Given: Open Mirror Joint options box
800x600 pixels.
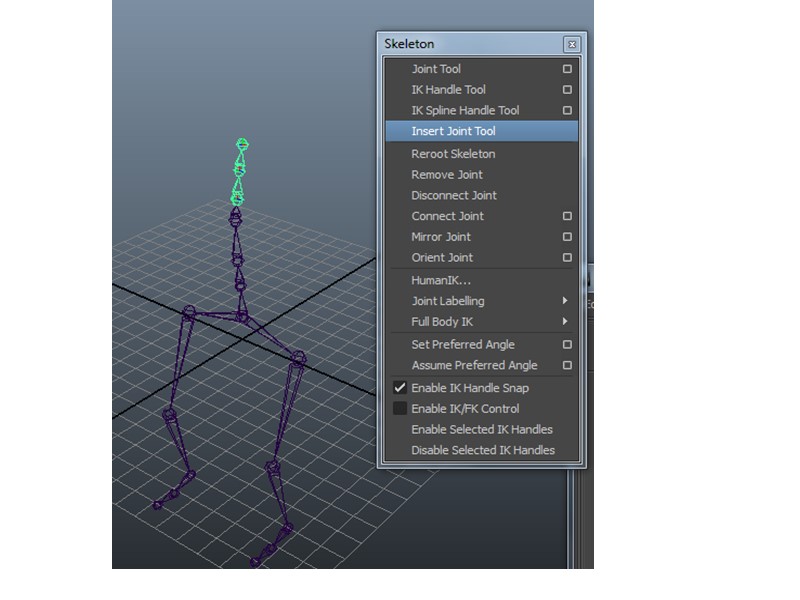Looking at the screenshot, I should (567, 237).
